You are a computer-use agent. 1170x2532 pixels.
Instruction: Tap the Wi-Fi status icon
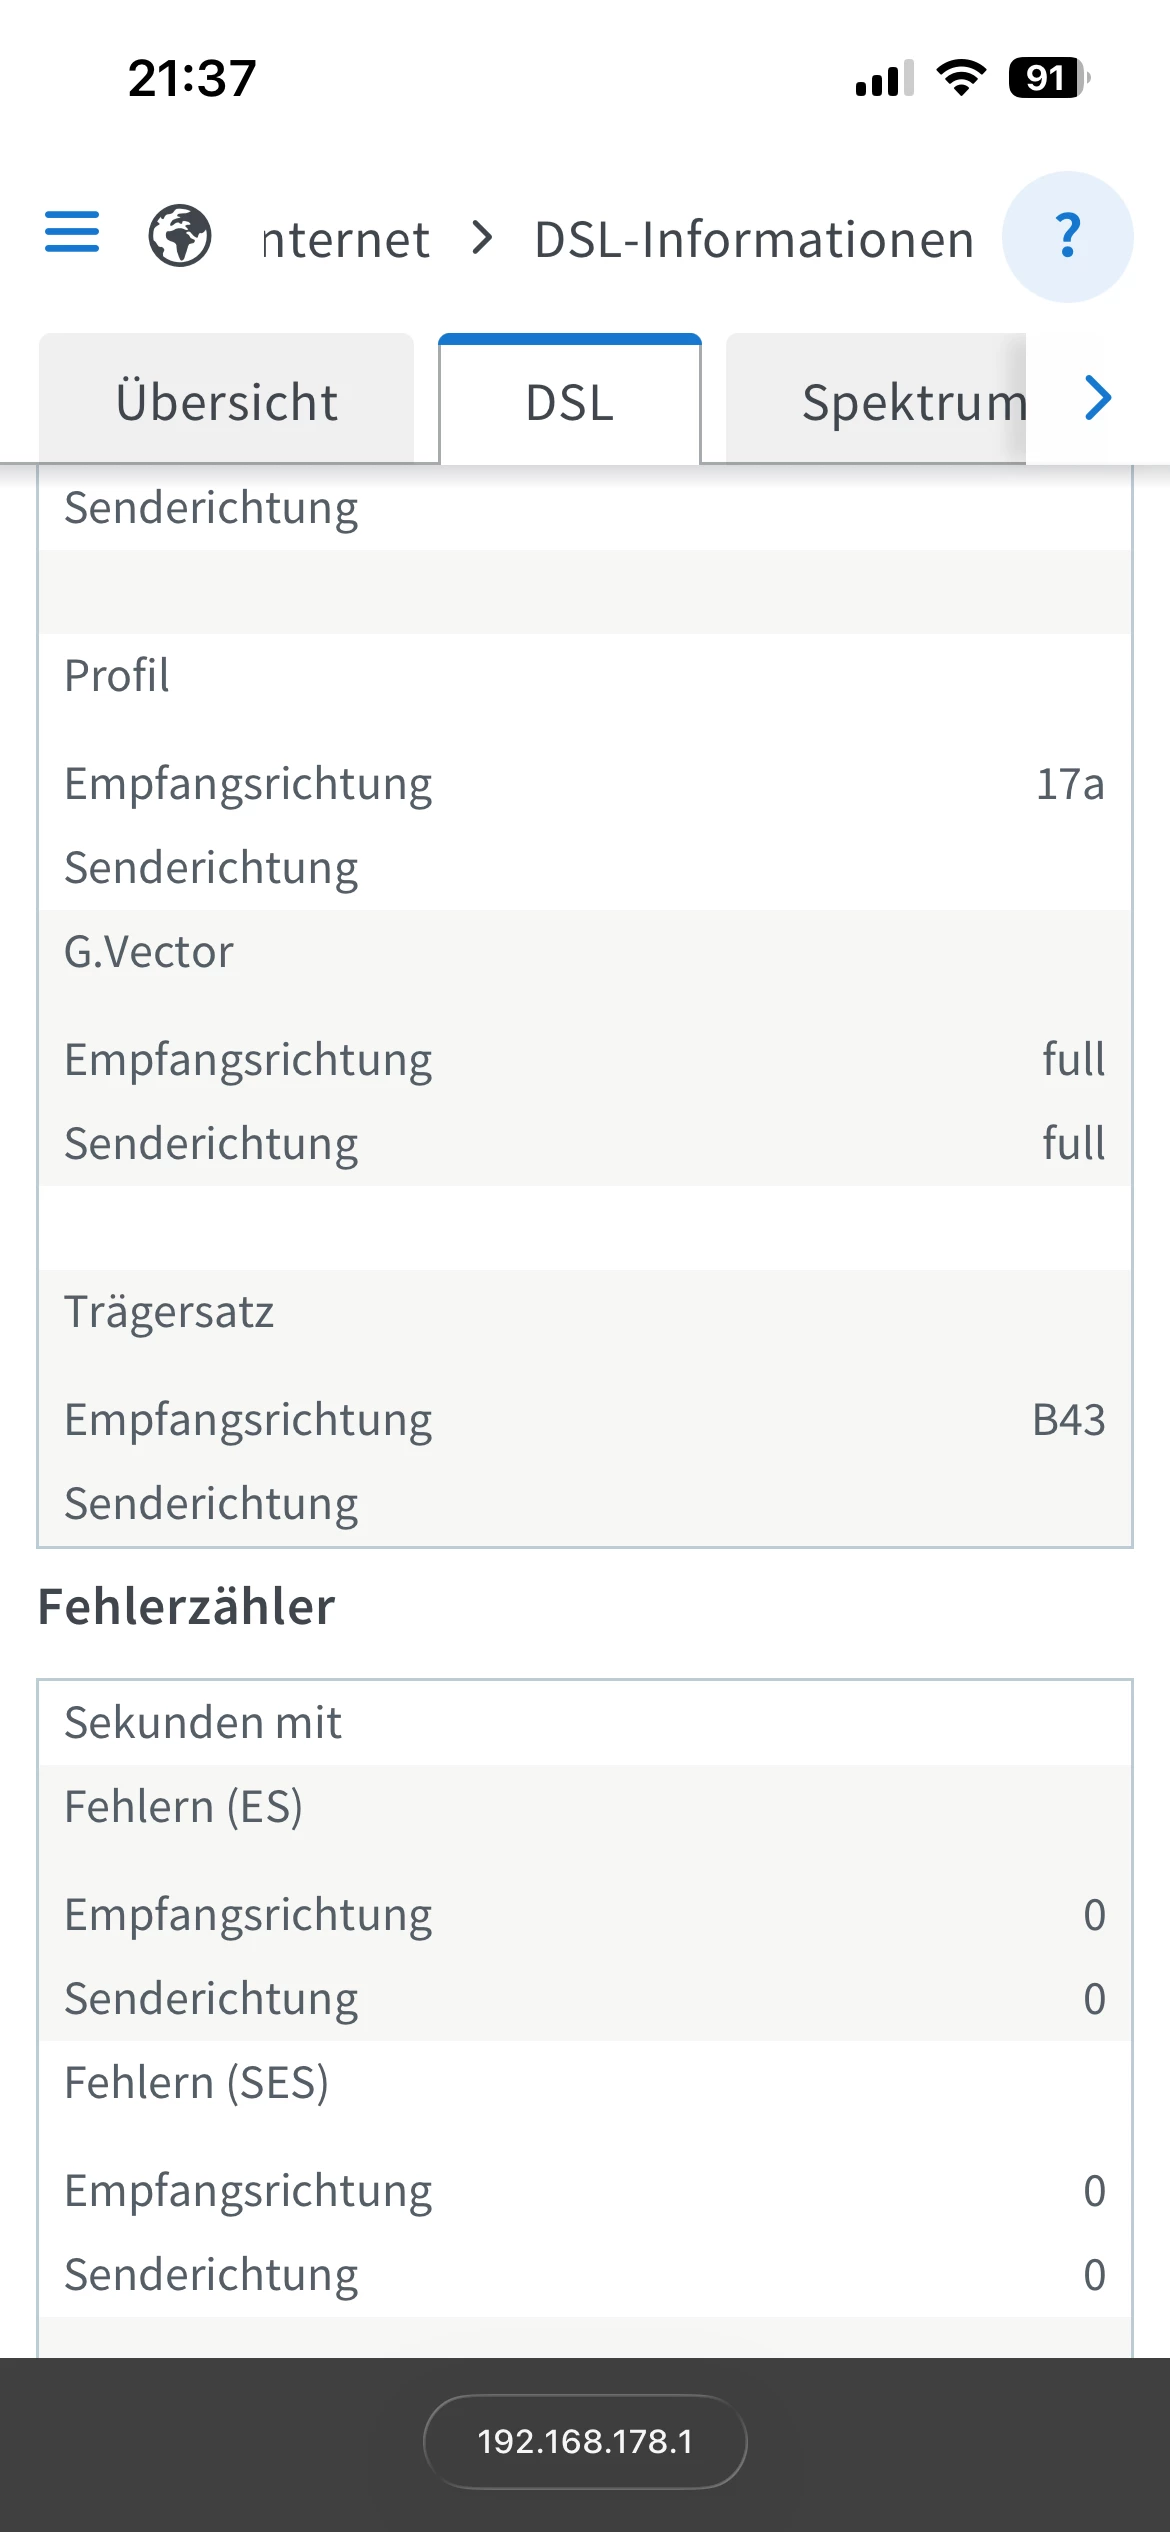[961, 77]
